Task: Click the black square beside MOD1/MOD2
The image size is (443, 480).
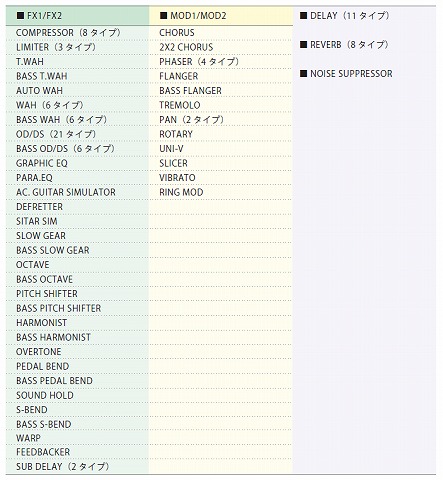Action: click(163, 16)
